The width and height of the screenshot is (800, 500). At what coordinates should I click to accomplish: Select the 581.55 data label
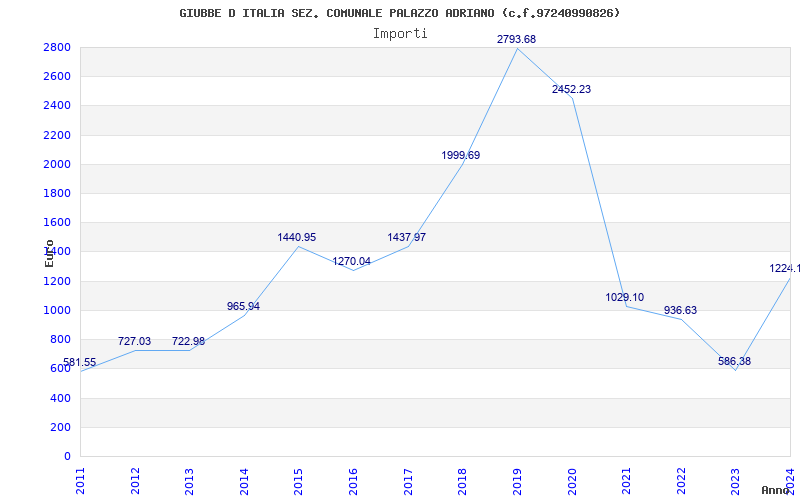pyautogui.click(x=80, y=362)
